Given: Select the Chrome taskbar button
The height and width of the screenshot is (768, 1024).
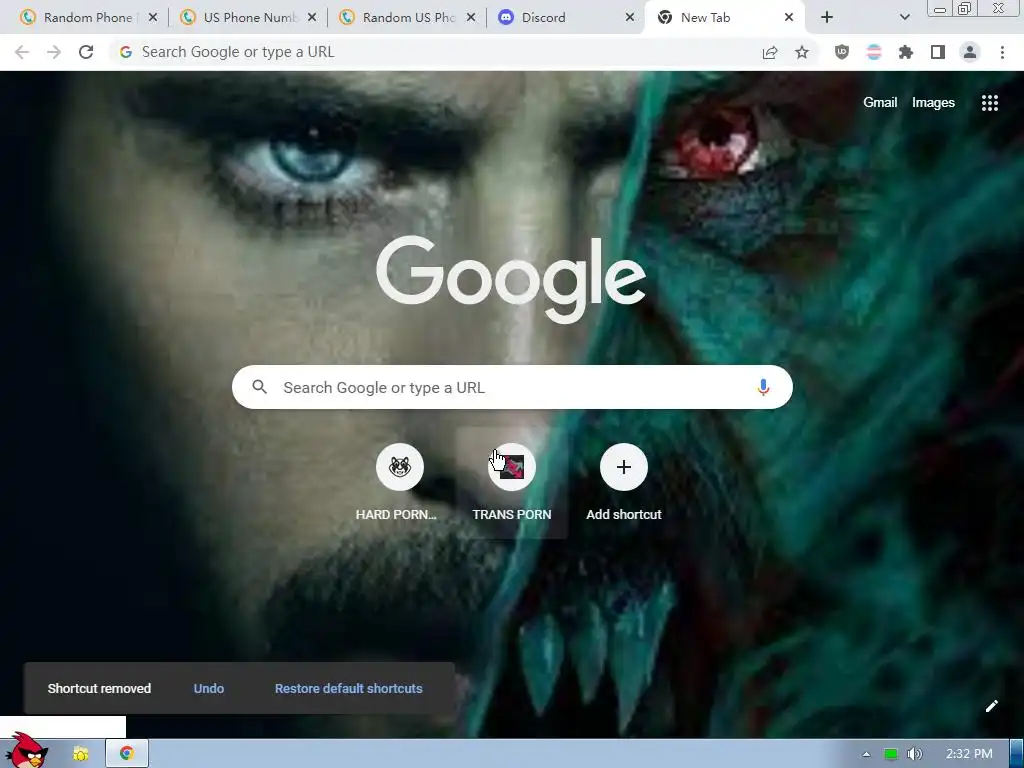Looking at the screenshot, I should click(127, 754).
